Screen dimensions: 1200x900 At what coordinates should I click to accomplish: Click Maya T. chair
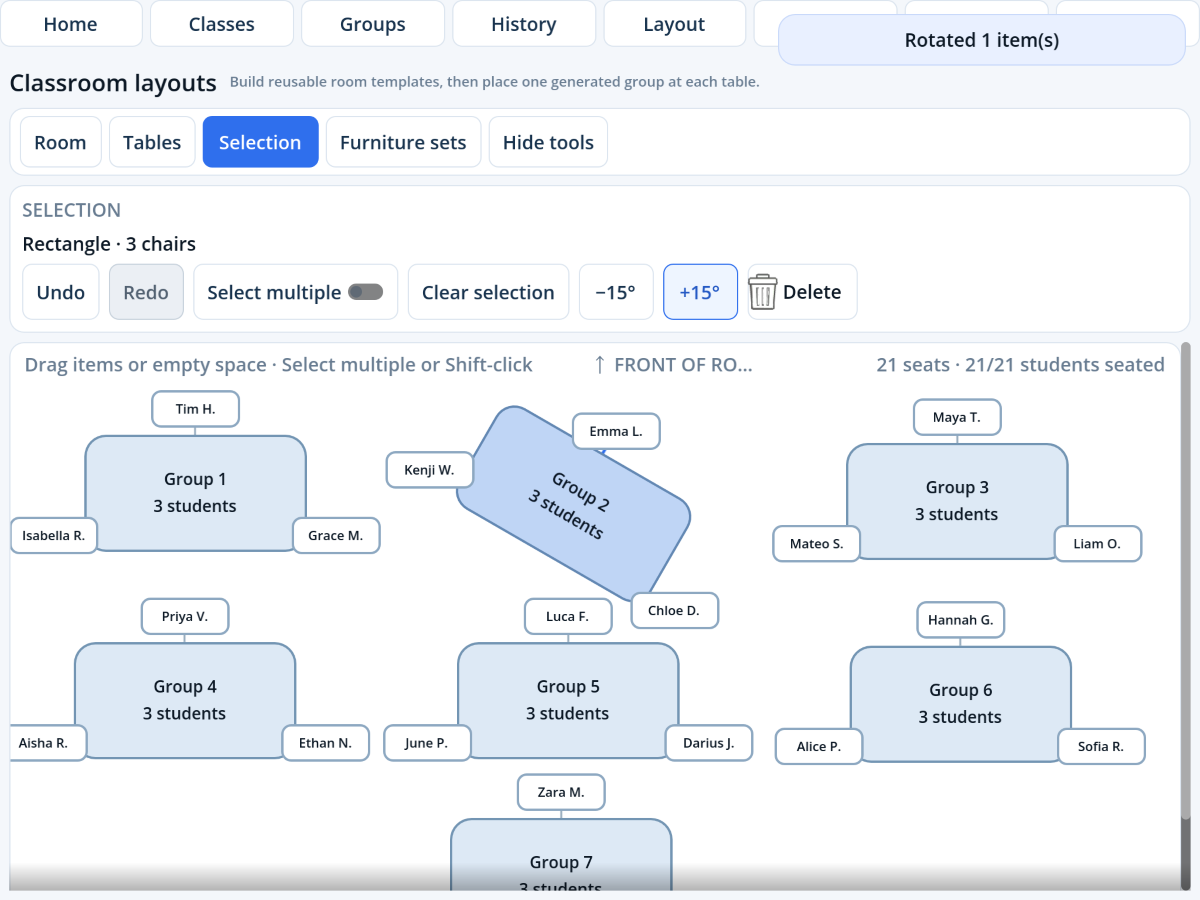pyautogui.click(x=957, y=417)
